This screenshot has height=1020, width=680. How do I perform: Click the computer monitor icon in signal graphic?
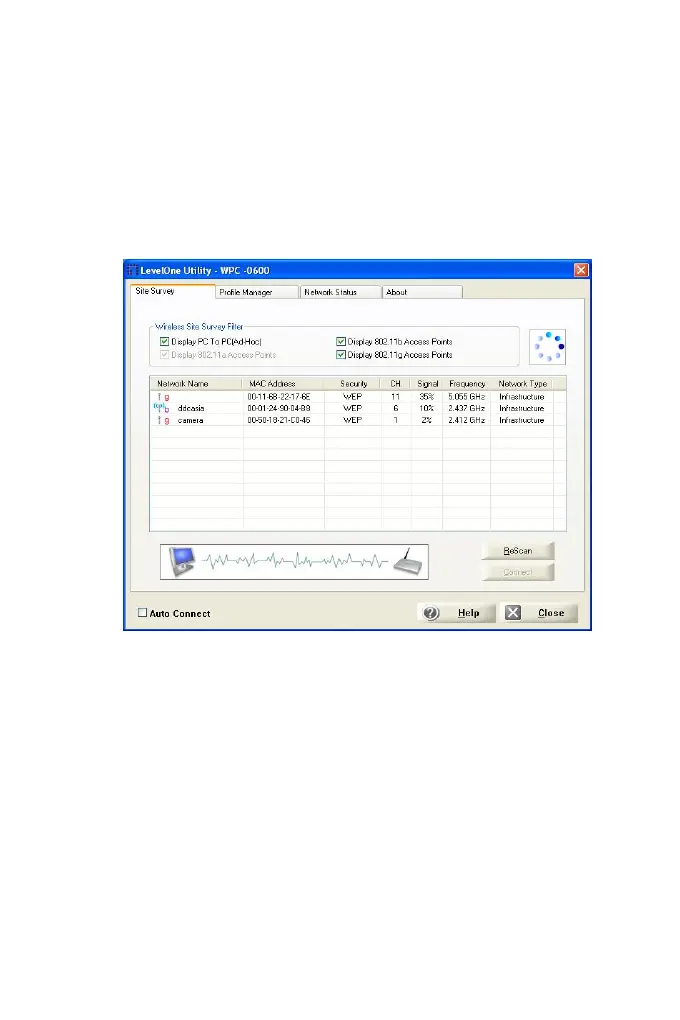(182, 561)
